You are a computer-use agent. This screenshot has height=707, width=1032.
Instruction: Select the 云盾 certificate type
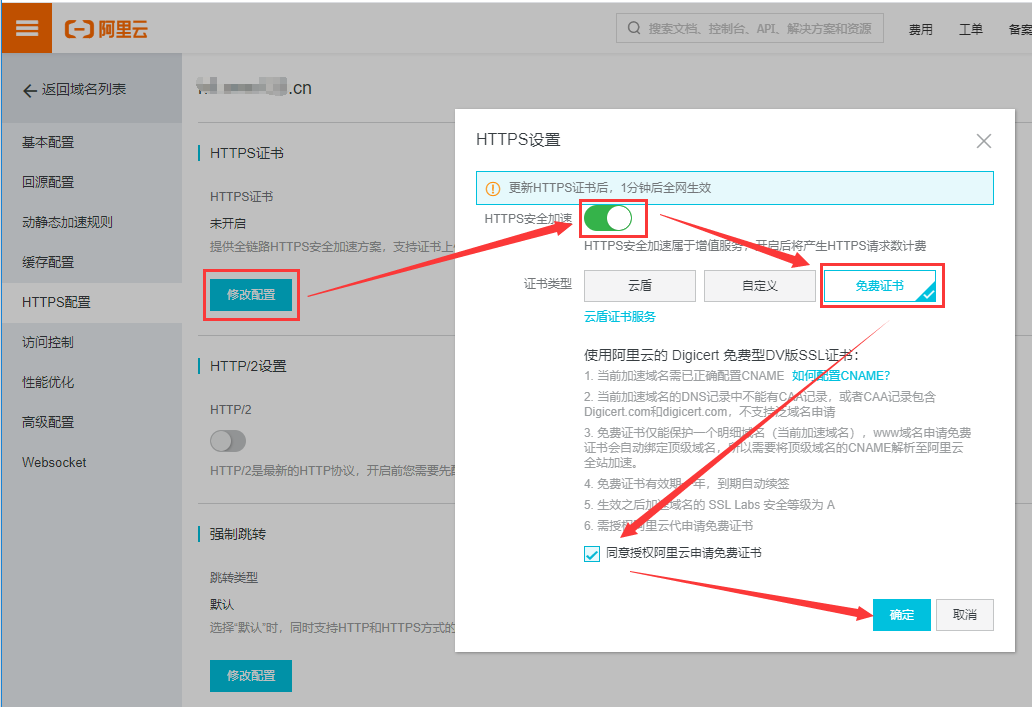tap(640, 286)
